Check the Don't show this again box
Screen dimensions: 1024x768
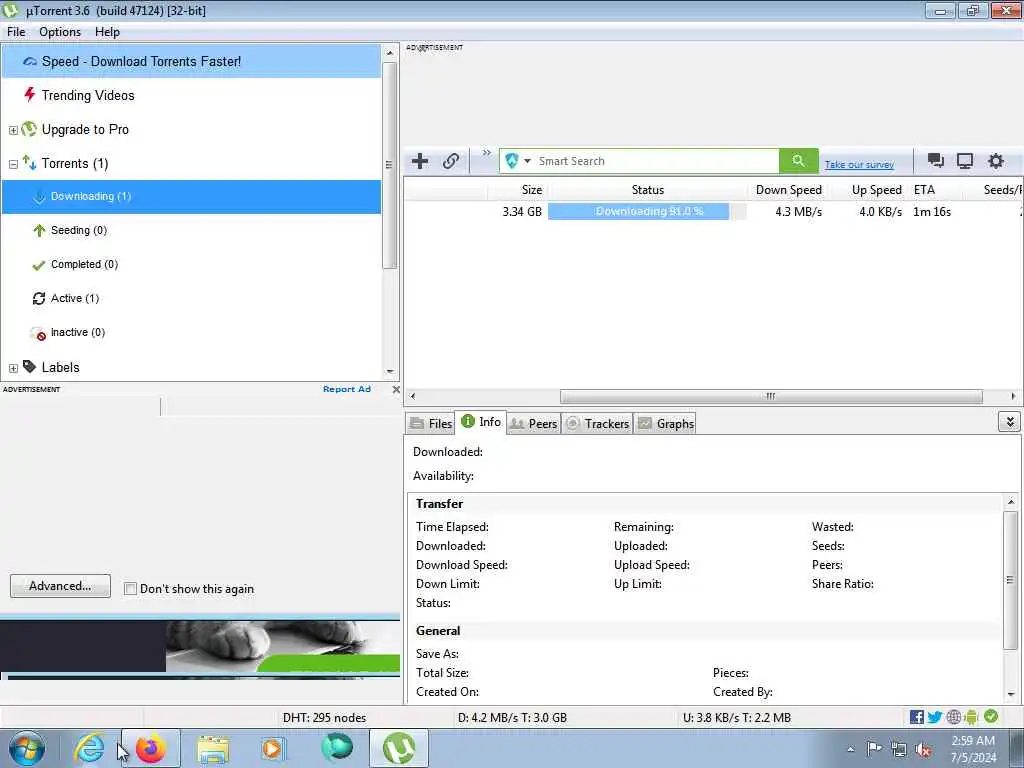[x=131, y=589]
